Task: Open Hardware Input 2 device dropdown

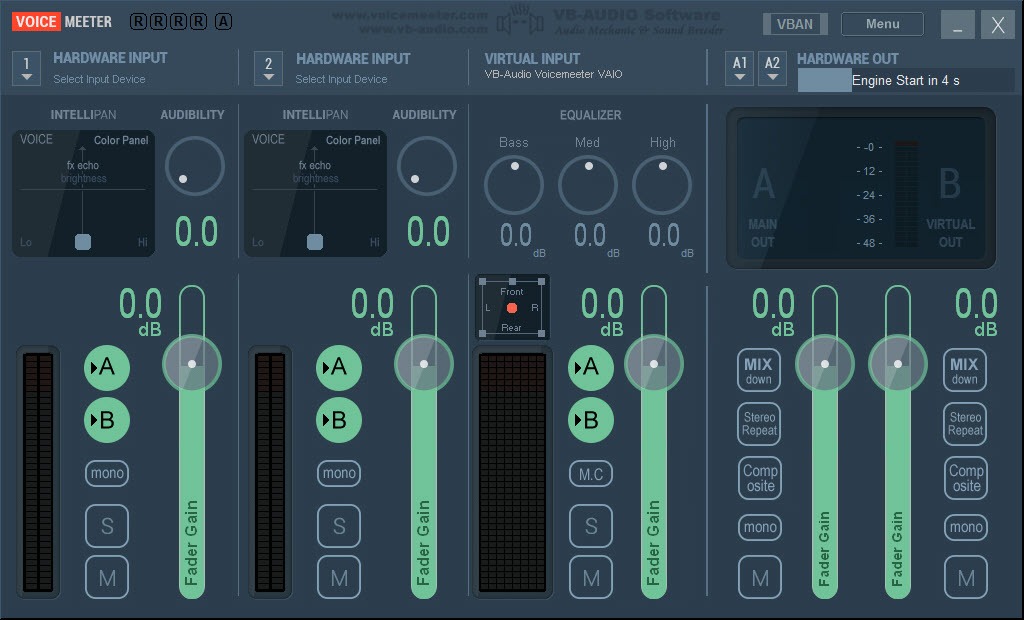Action: tap(268, 68)
